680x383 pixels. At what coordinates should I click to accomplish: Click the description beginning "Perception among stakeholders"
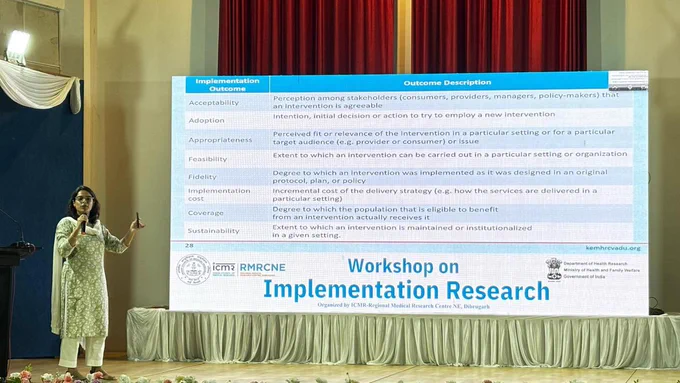click(445, 101)
